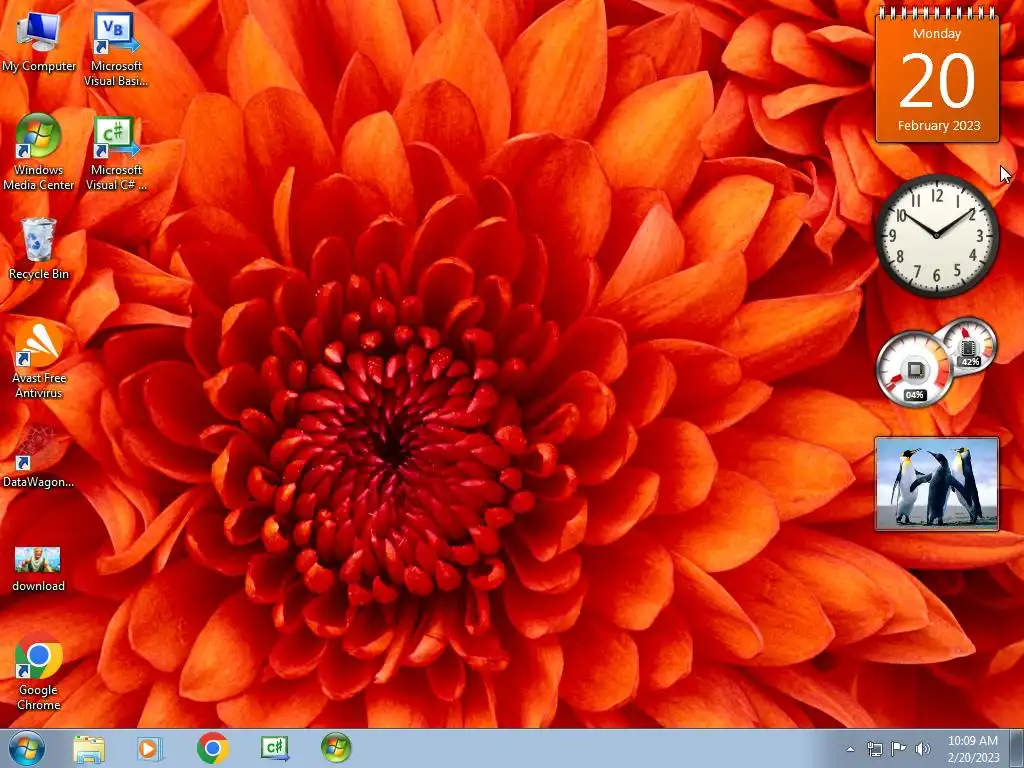This screenshot has width=1024, height=768.
Task: Click the Show desktop button
Action: (1017, 748)
